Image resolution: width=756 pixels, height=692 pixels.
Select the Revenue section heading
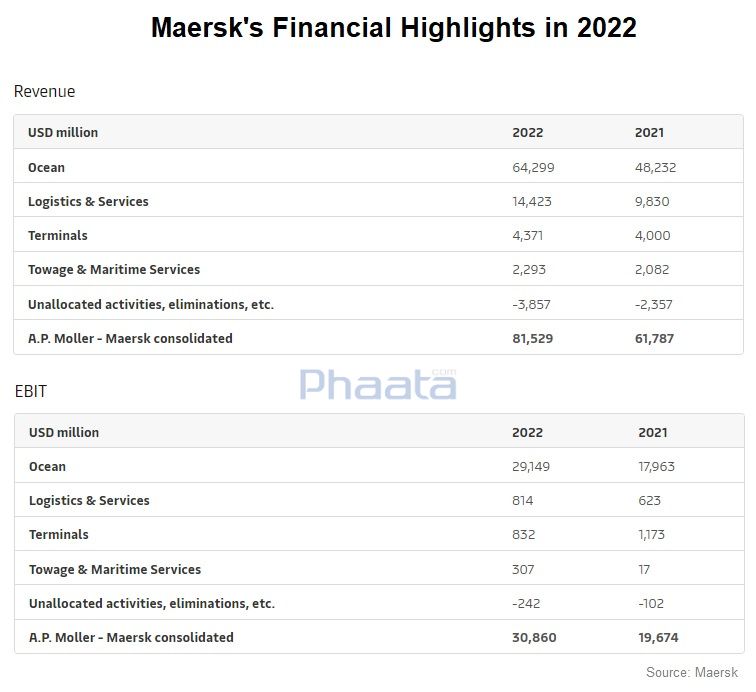tap(44, 91)
